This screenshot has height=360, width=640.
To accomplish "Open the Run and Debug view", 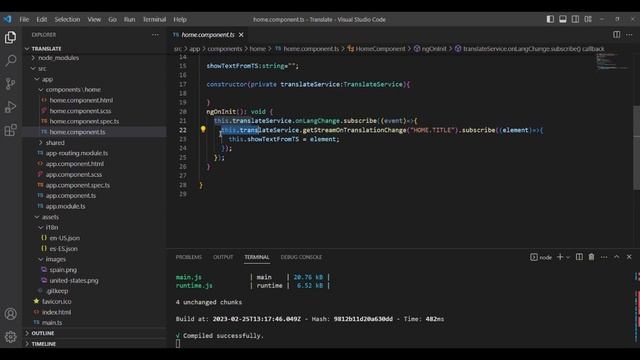I will pyautogui.click(x=11, y=107).
